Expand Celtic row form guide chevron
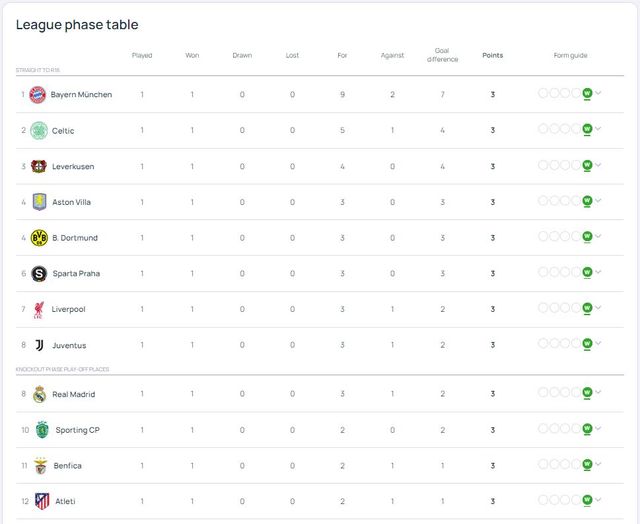The image size is (640, 524). point(599,130)
